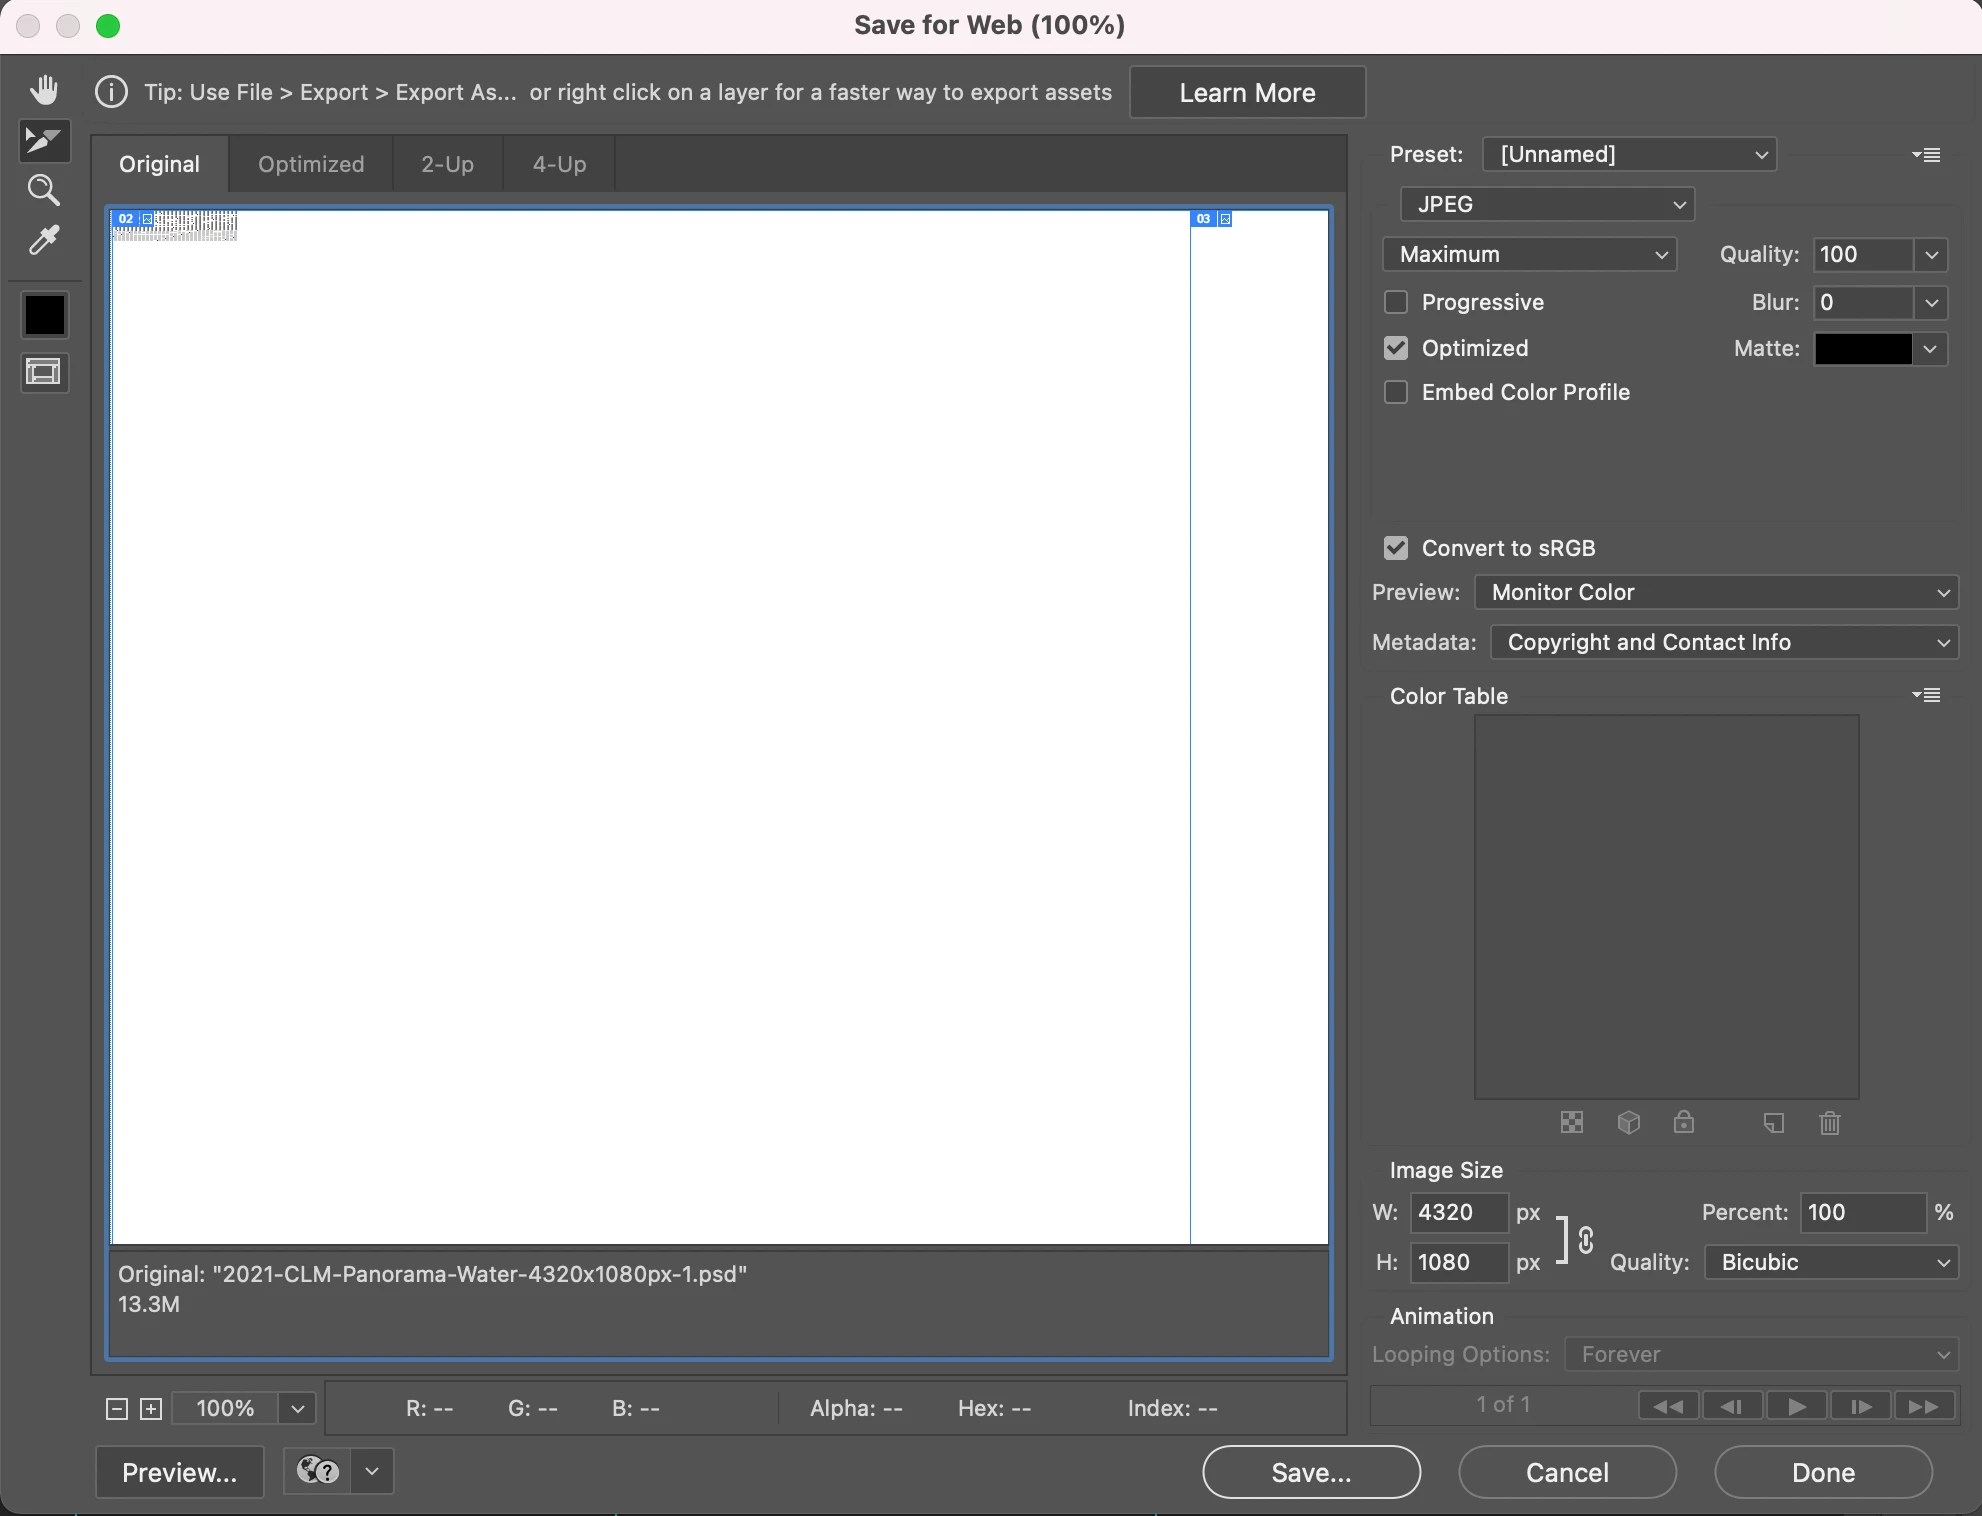Viewport: 1982px width, 1516px height.
Task: Select the Slice Select tool
Action: 43,141
